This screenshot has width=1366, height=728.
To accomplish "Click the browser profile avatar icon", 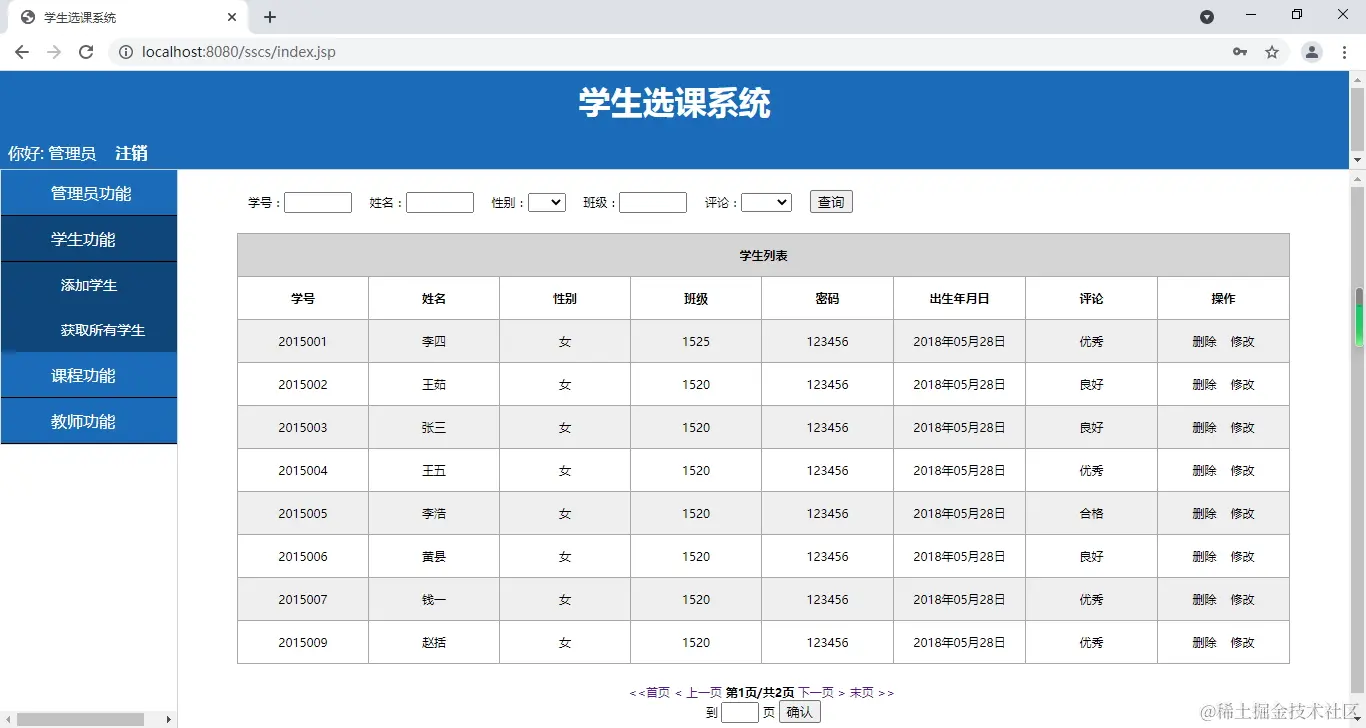I will tap(1311, 51).
